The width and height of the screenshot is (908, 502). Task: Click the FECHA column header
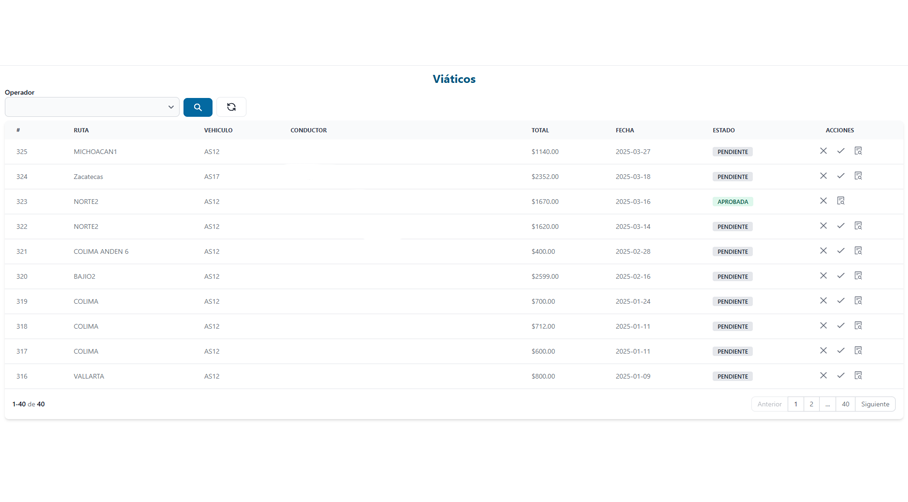pos(624,130)
